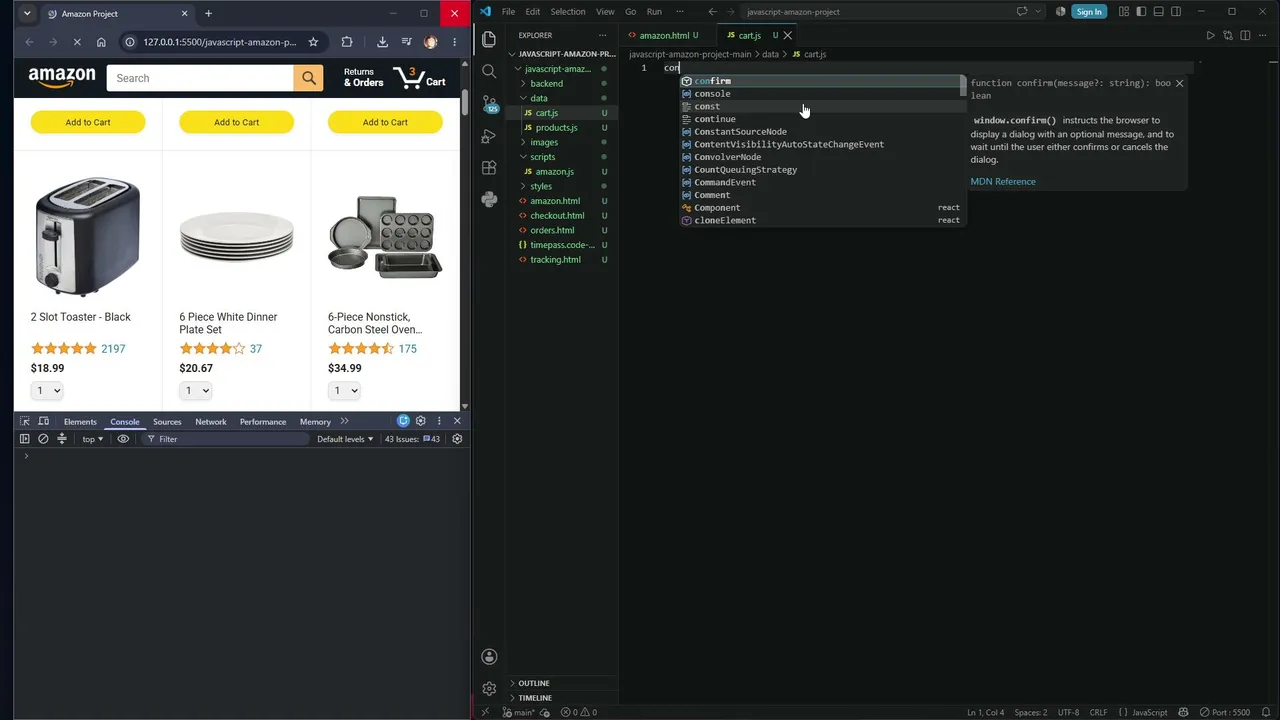The image size is (1280, 720).
Task: Open editor More Actions ellipsis
Action: [x=1263, y=36]
